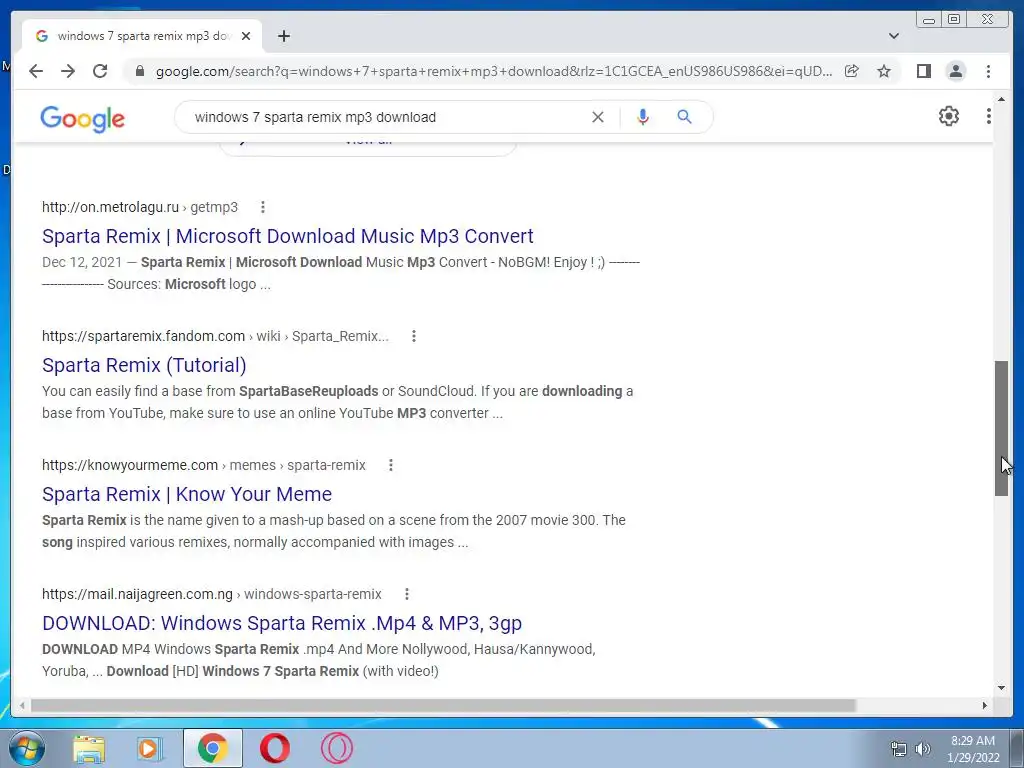Share this page from address bar
The height and width of the screenshot is (768, 1024).
pos(852,71)
